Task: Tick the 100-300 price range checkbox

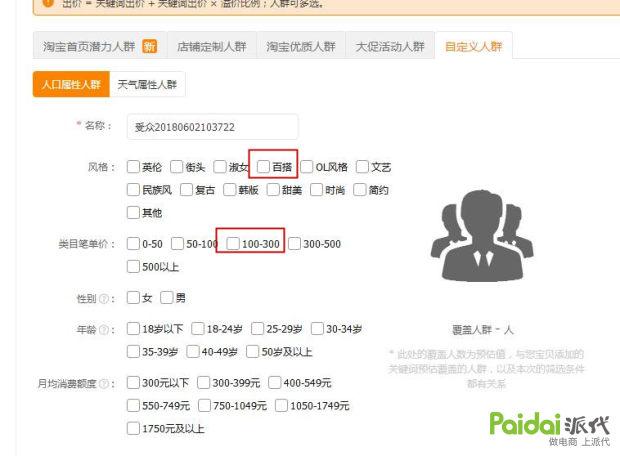Action: [x=233, y=243]
